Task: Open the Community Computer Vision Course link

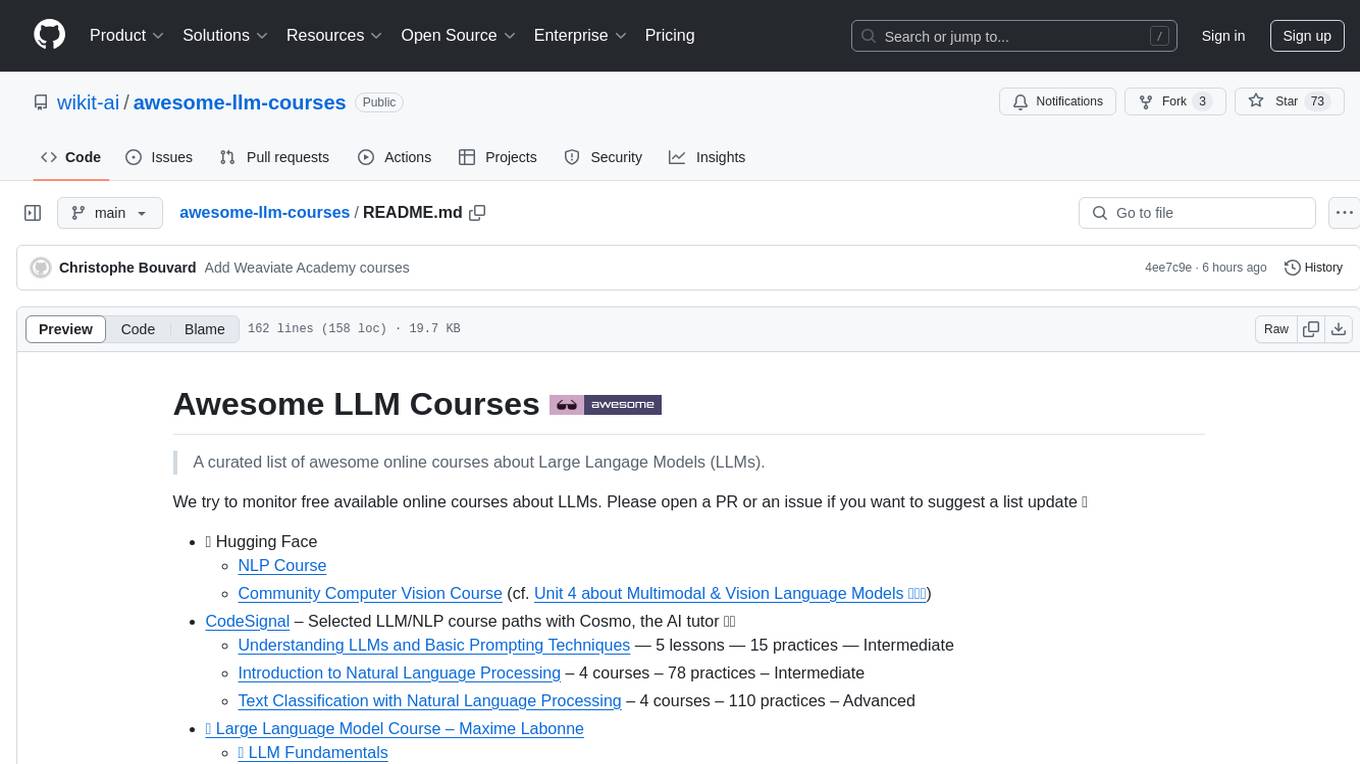Action: [x=370, y=593]
